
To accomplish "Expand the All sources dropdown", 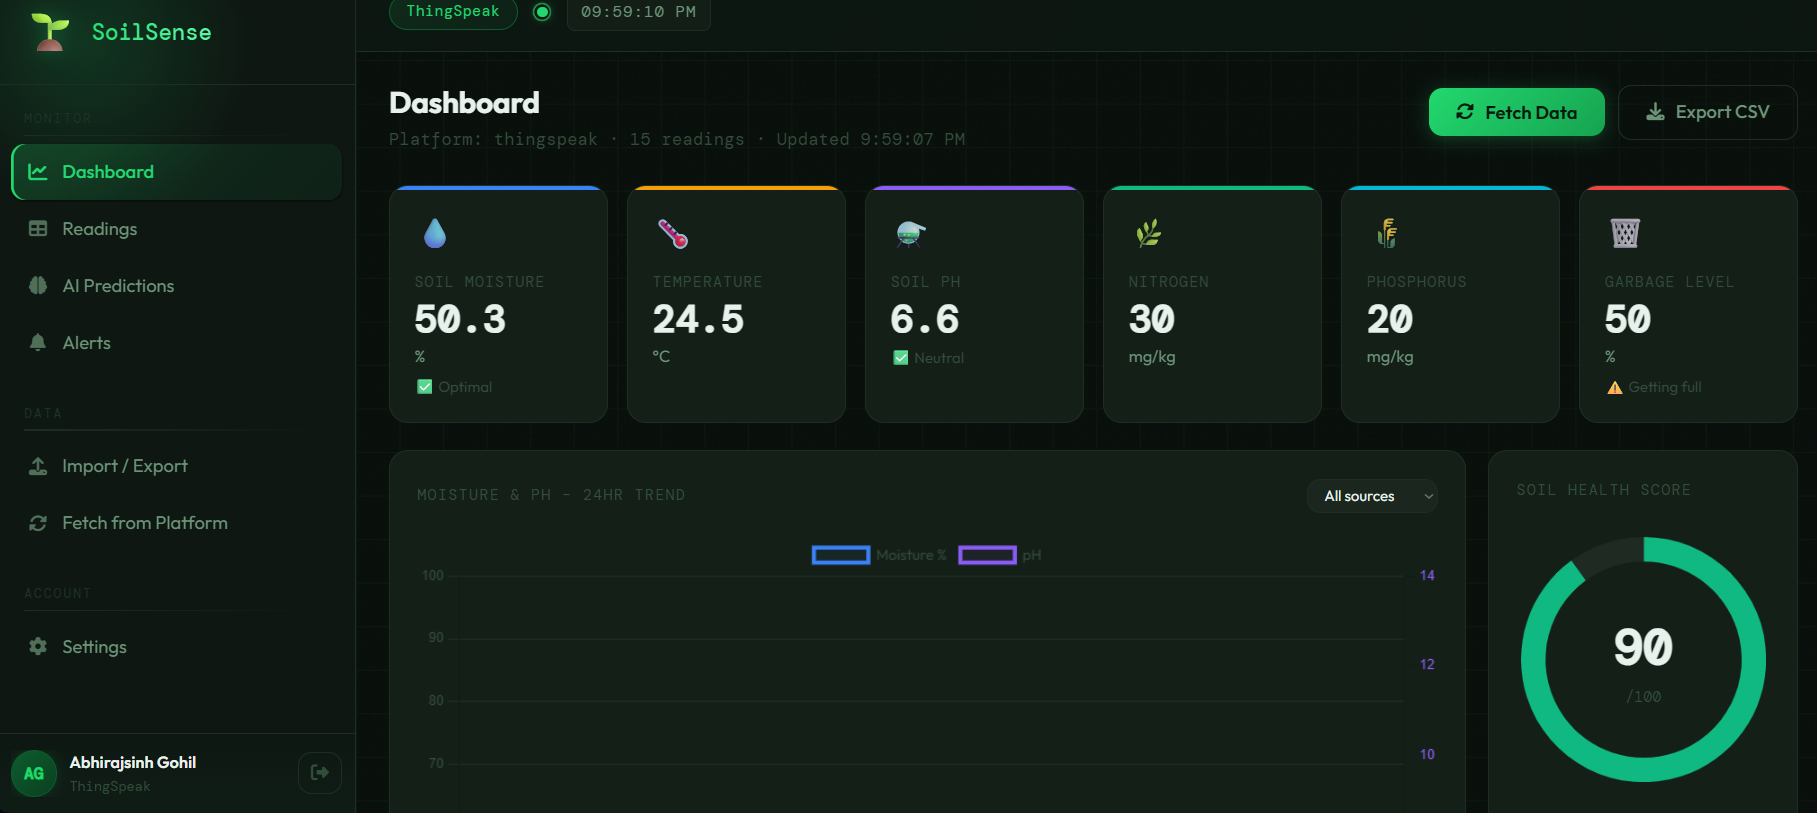I will [x=1372, y=496].
